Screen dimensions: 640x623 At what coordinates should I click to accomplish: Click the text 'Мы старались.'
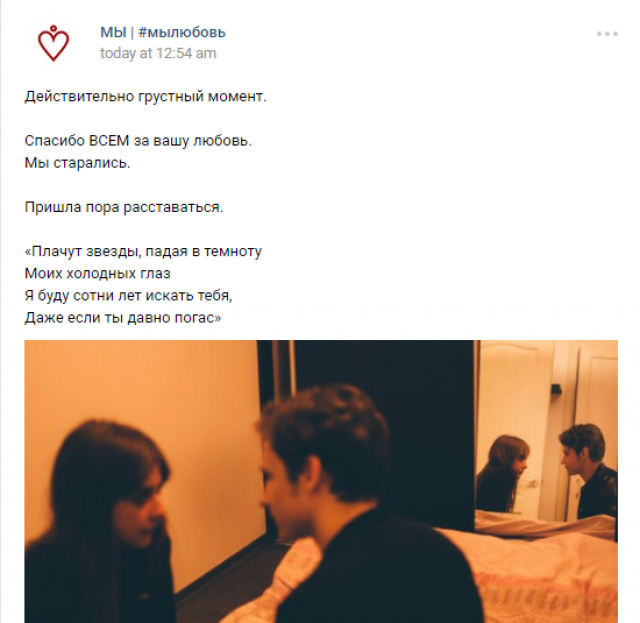(77, 163)
